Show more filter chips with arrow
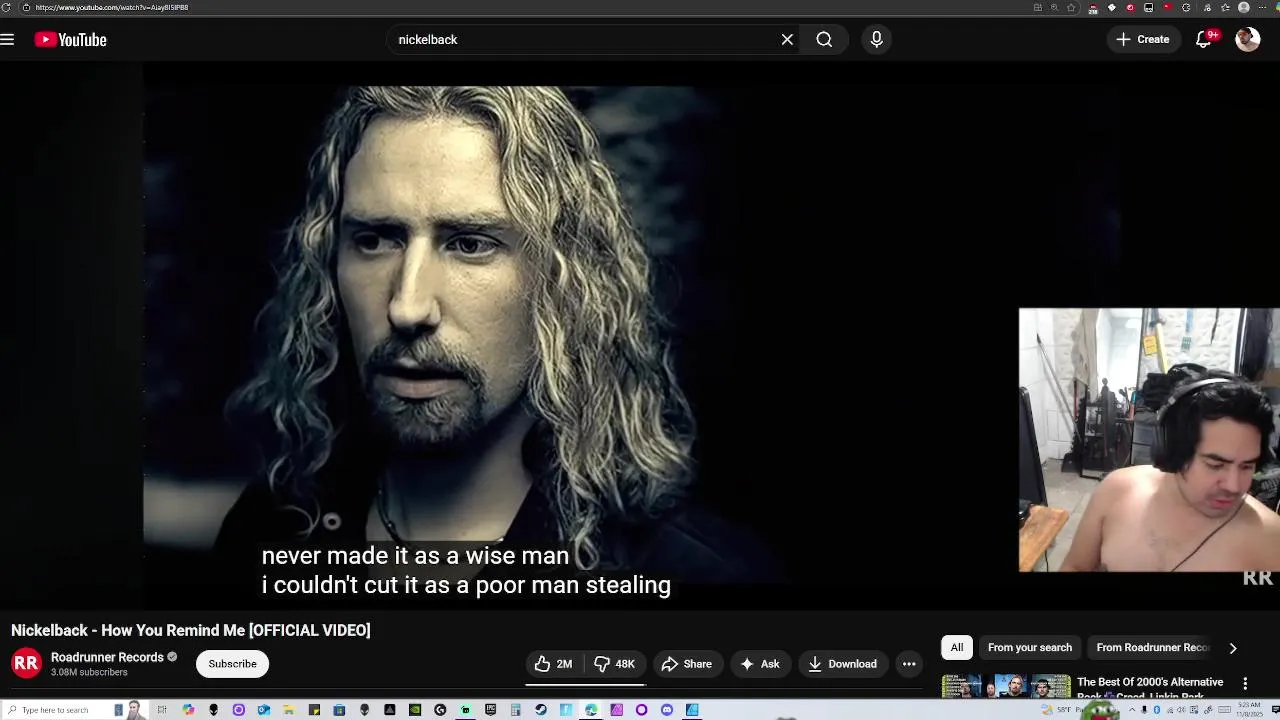 pos(1233,648)
